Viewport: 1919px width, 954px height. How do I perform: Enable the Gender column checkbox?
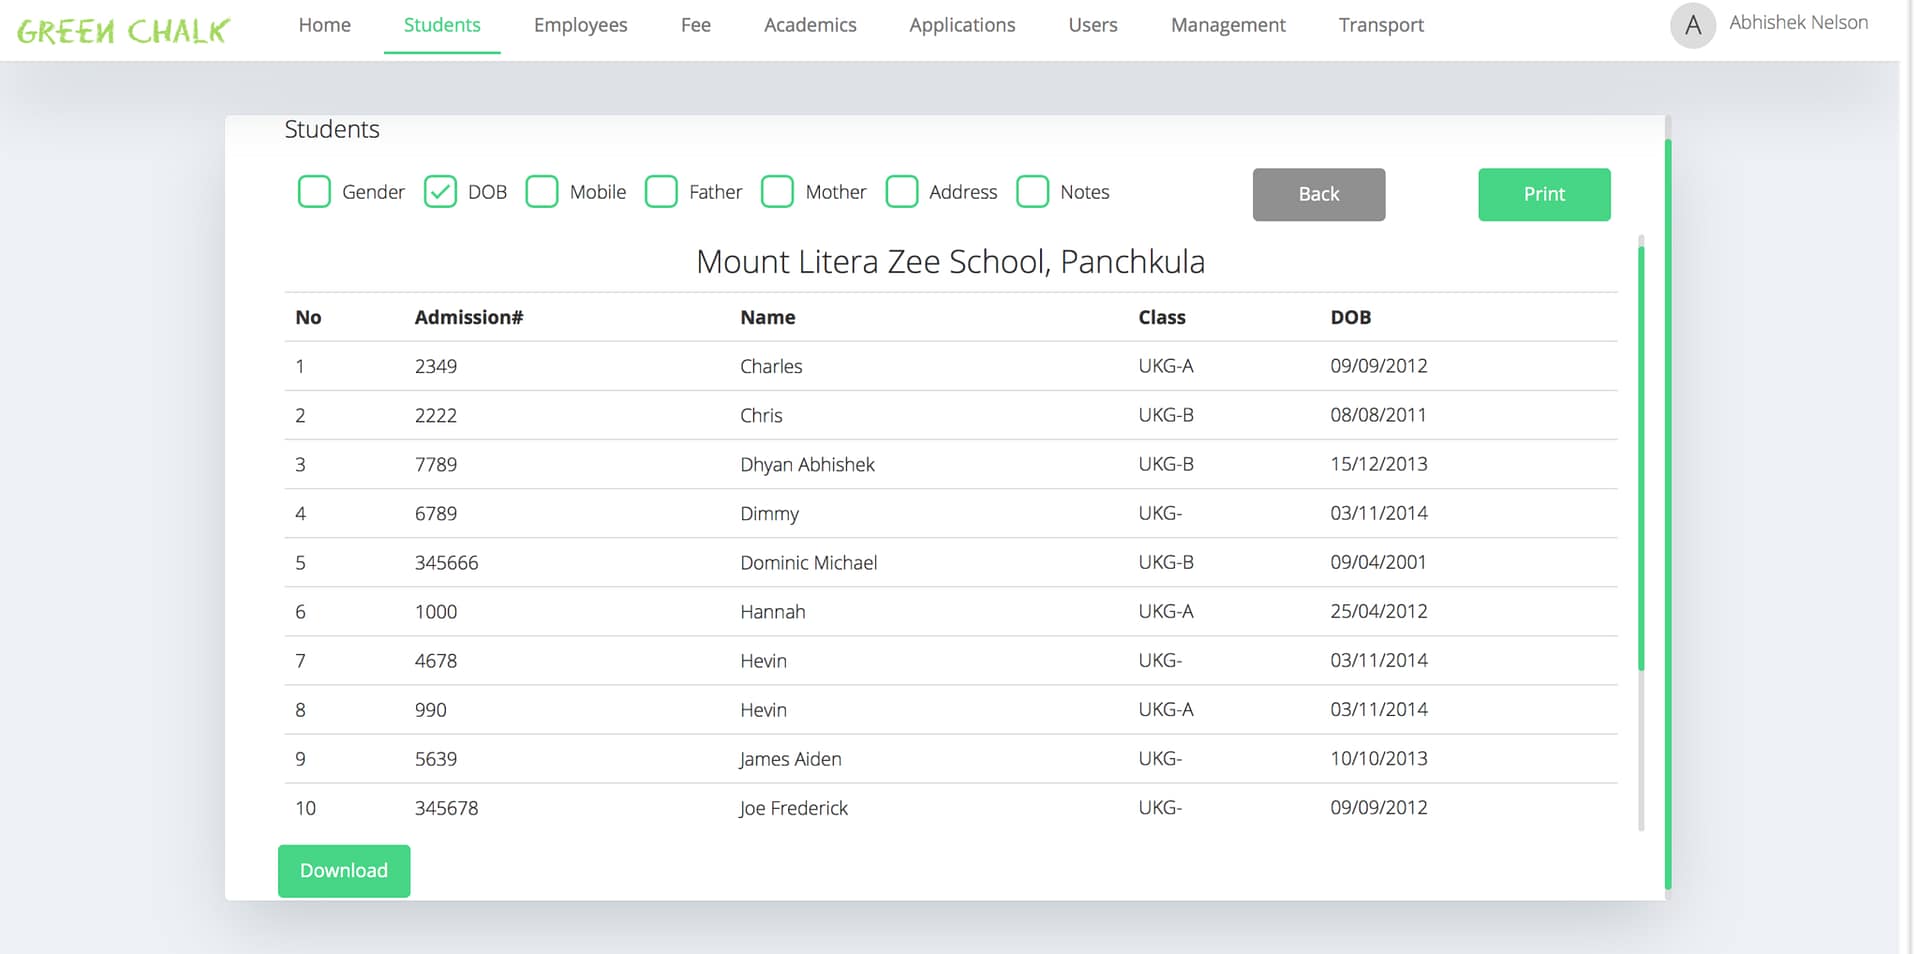(x=314, y=192)
